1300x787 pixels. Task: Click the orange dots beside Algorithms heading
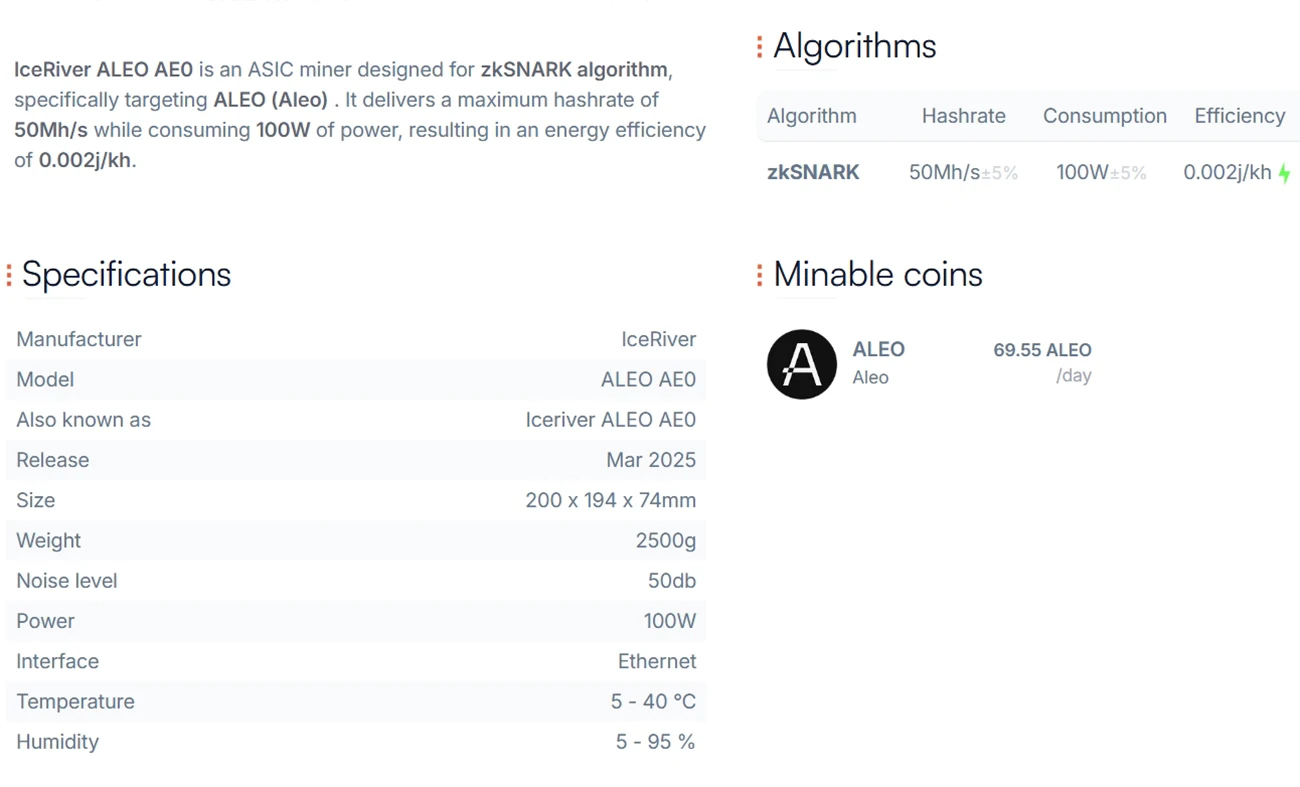point(760,46)
